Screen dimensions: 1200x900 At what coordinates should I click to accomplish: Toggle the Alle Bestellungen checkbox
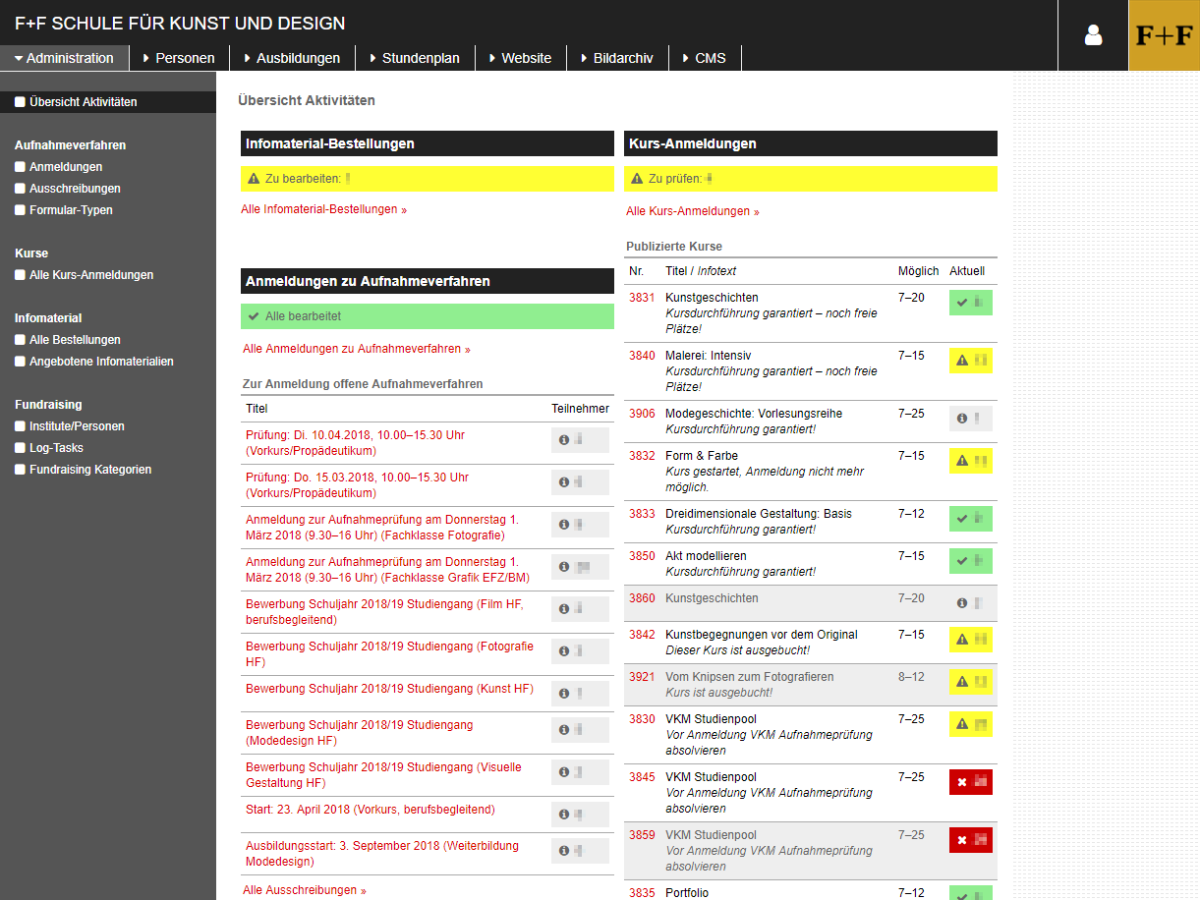point(20,340)
